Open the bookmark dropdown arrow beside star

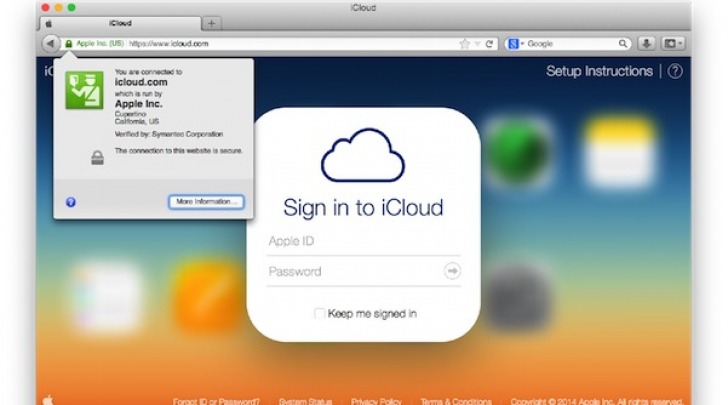click(477, 44)
